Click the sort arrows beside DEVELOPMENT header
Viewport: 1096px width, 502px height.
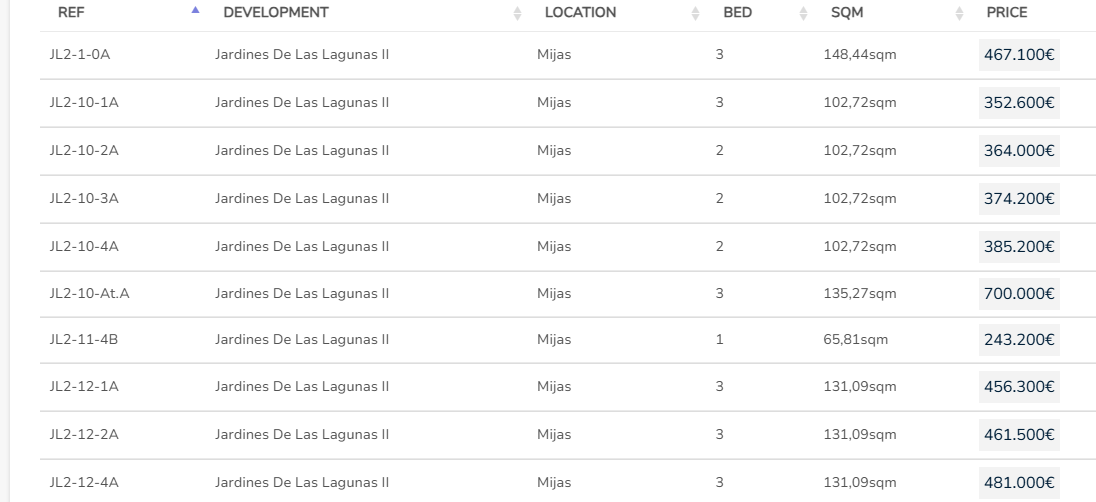(517, 13)
